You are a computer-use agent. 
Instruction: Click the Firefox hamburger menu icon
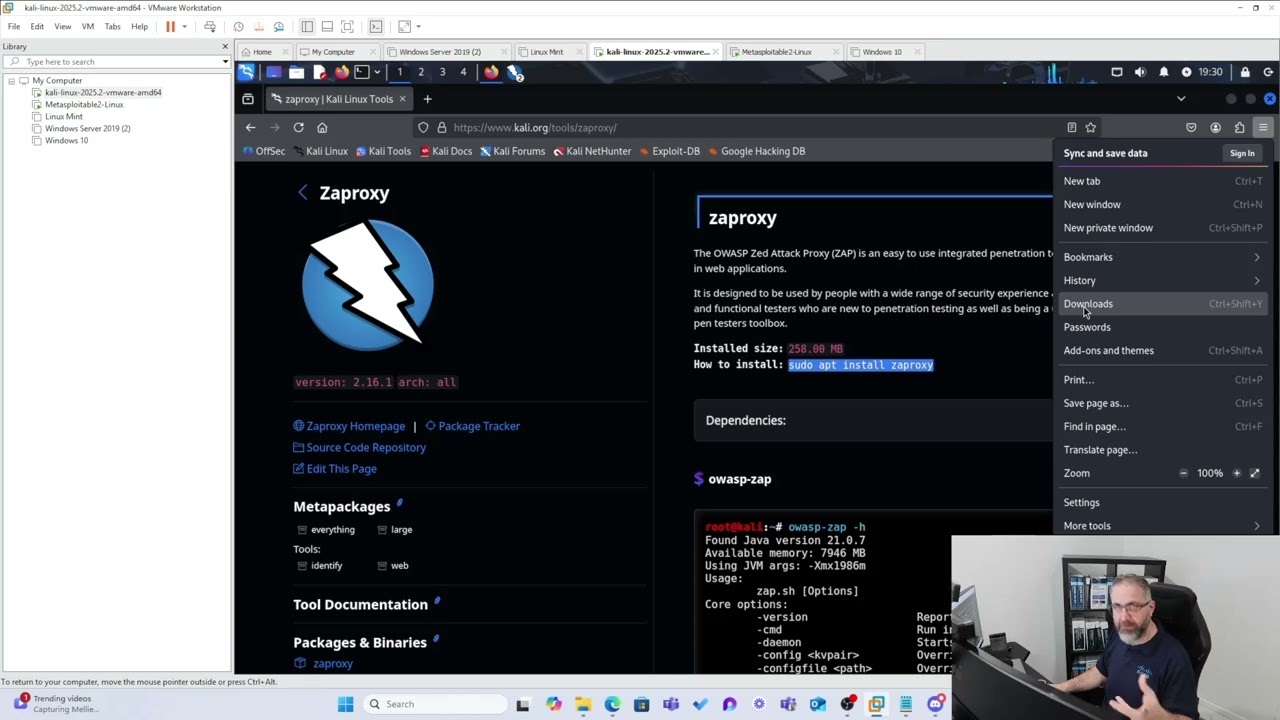tap(1263, 127)
